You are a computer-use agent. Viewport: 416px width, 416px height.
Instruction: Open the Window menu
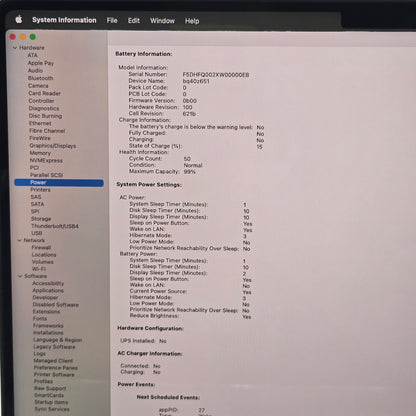[x=162, y=21]
